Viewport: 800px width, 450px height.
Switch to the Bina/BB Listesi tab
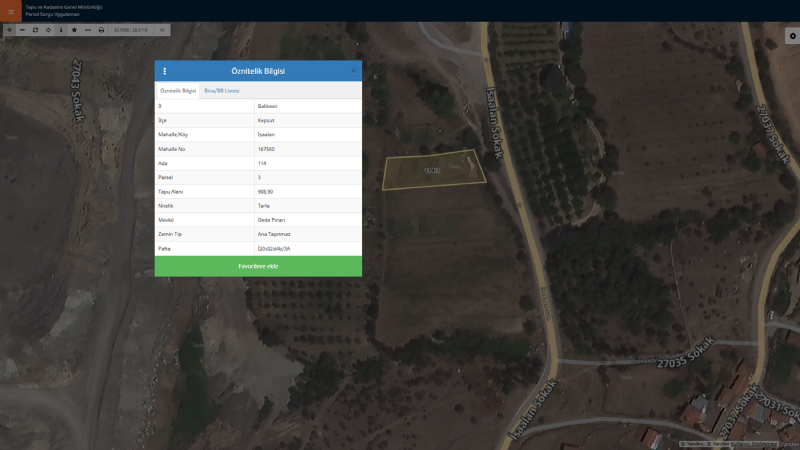click(222, 91)
